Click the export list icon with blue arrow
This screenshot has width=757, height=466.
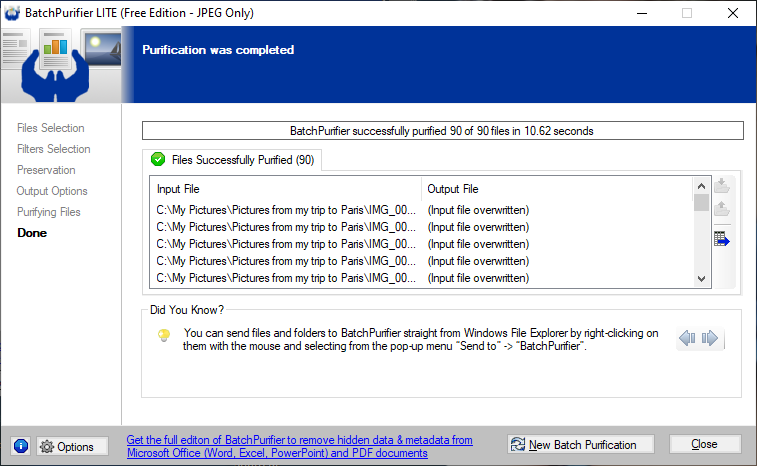[x=722, y=239]
